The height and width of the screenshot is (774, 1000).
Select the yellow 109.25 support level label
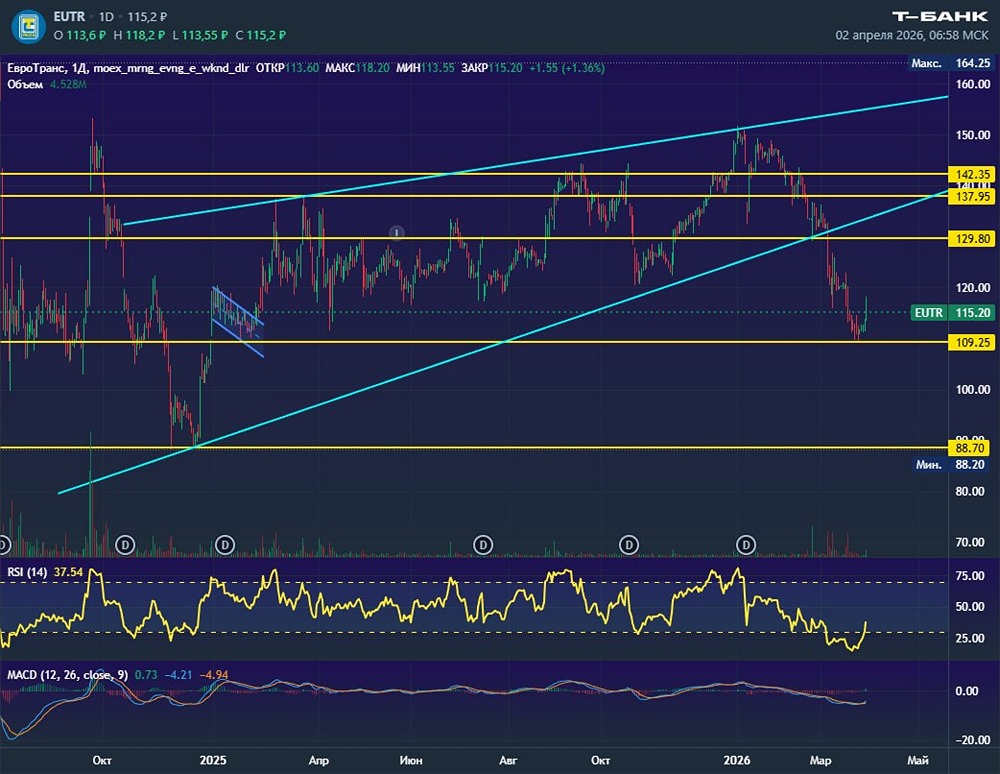[972, 342]
